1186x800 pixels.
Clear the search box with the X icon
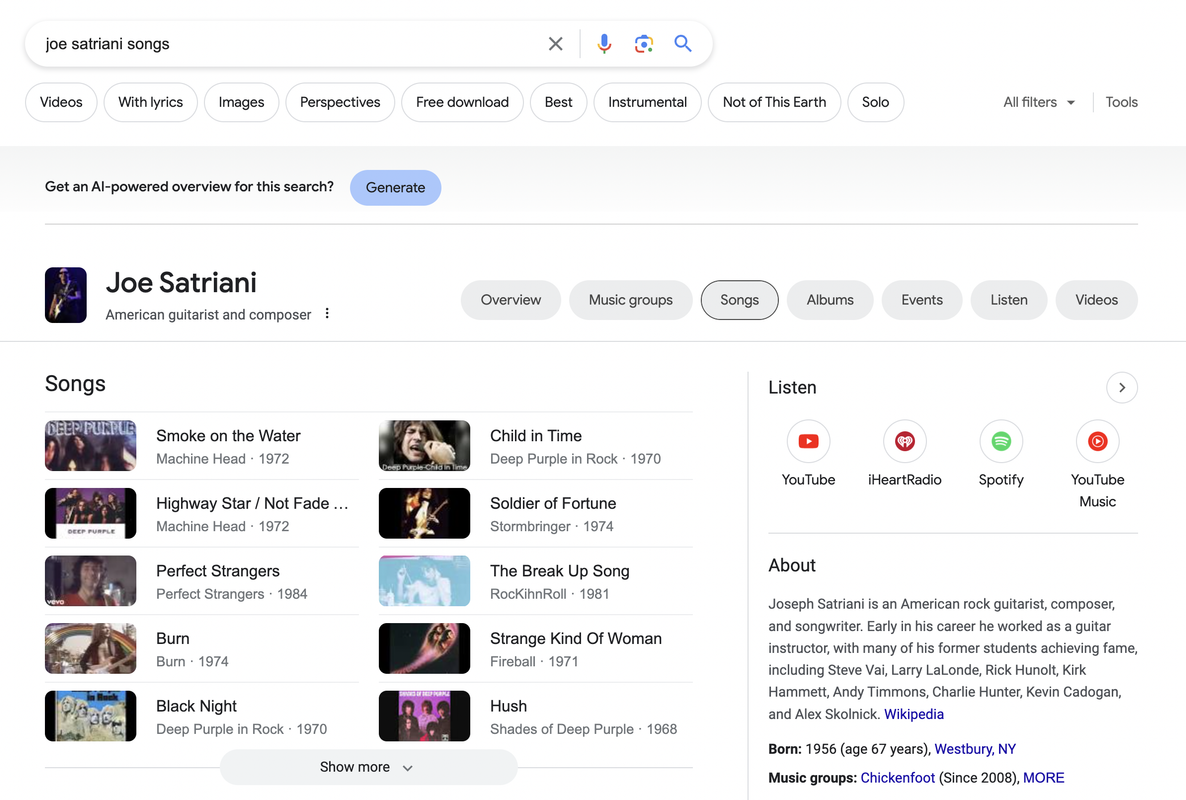click(x=555, y=44)
